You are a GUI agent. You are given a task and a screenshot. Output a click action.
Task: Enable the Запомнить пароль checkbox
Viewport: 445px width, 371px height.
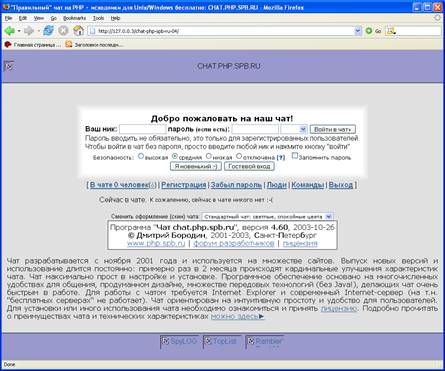pos(295,156)
